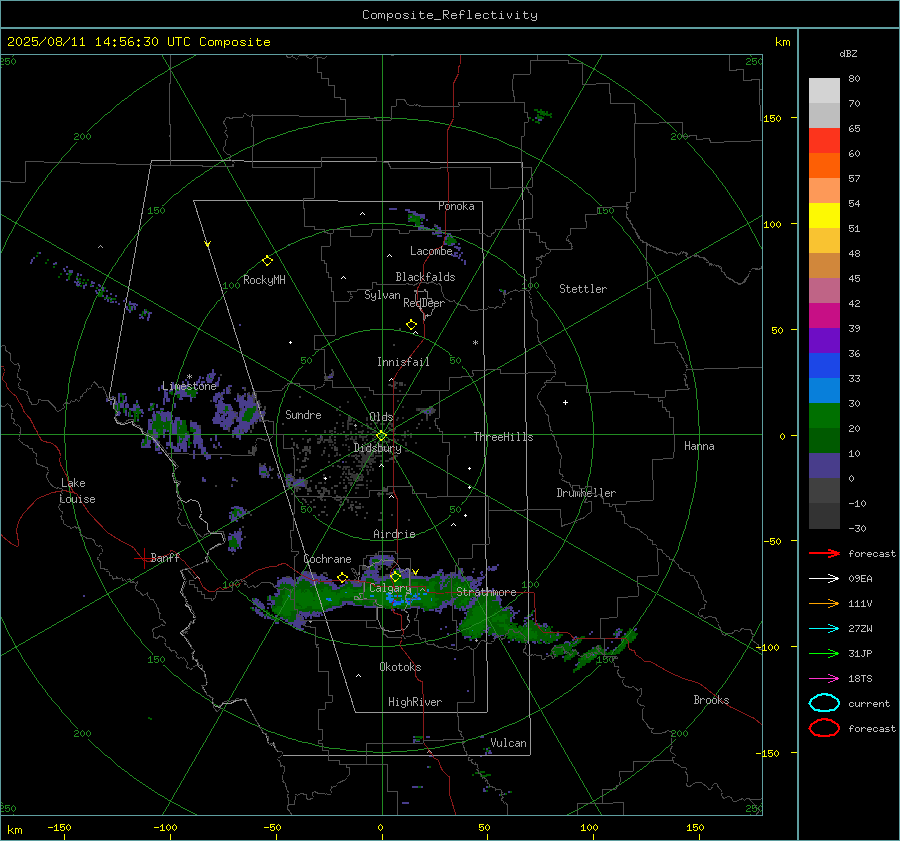Click the red forecast ellipse legend icon

coord(824,728)
